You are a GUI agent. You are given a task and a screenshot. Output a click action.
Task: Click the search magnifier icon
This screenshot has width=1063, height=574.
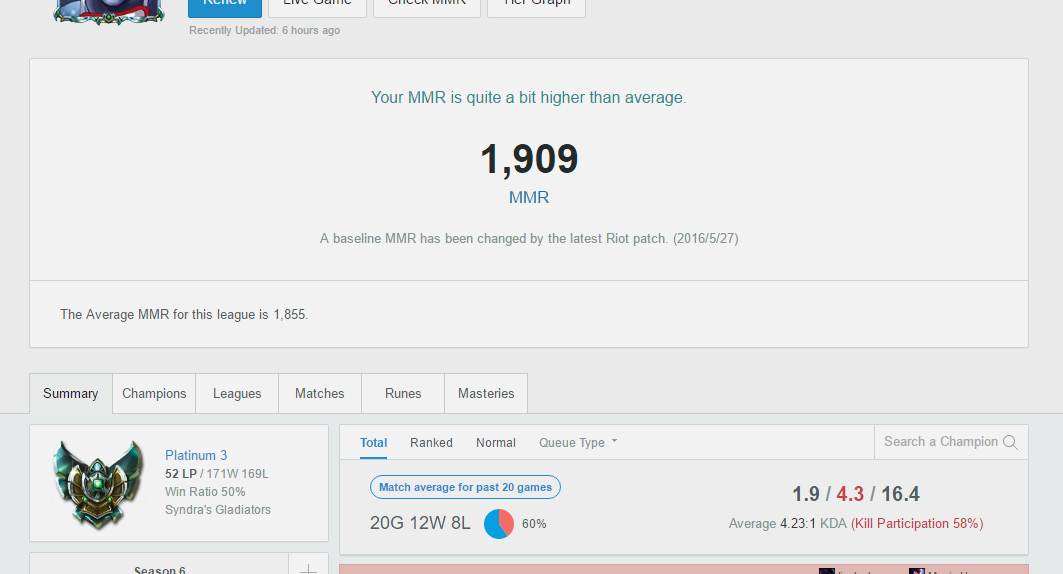(x=1010, y=442)
